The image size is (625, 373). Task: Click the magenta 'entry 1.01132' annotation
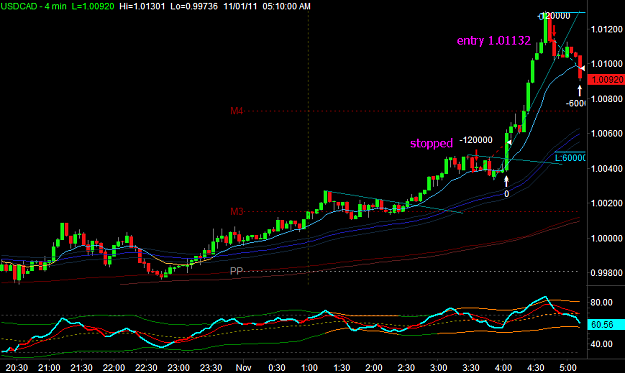[x=493, y=41]
